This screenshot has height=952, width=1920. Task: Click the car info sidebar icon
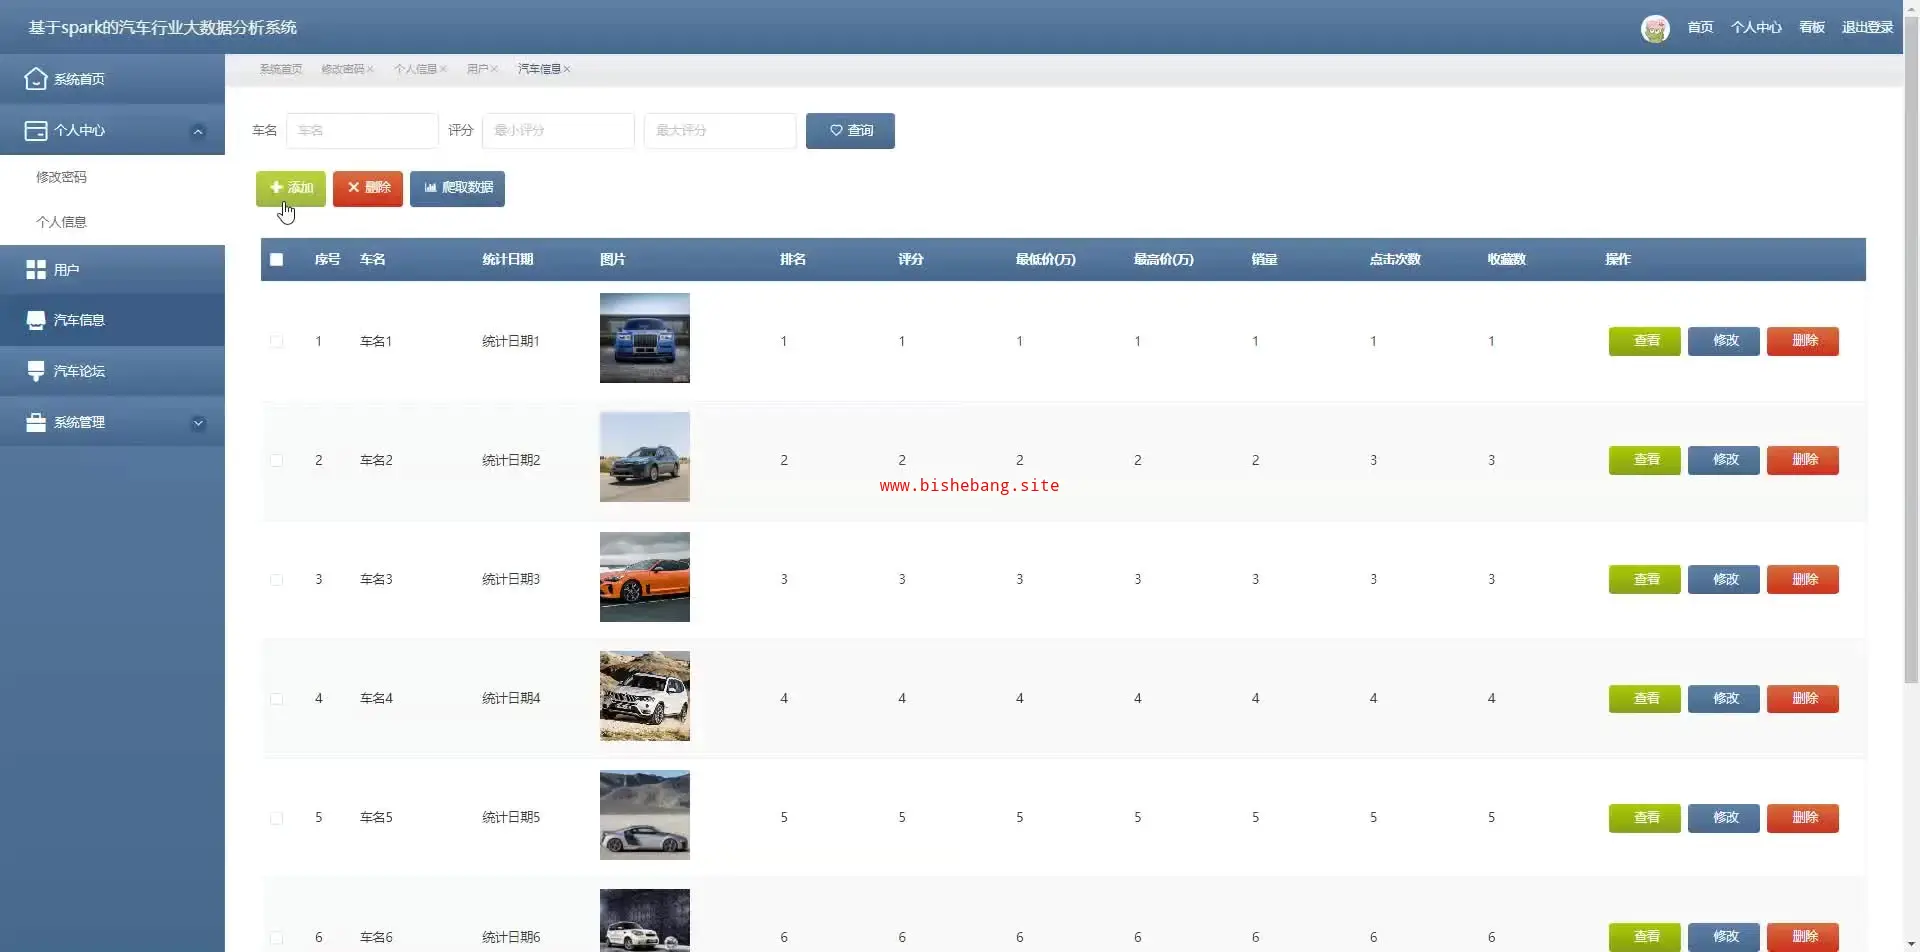click(36, 320)
